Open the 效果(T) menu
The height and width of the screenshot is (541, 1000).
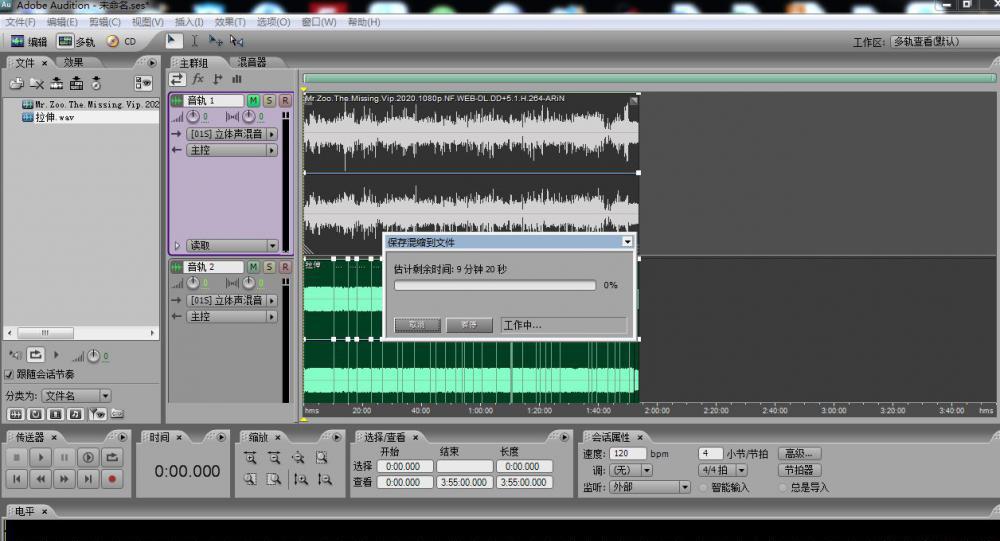click(230, 22)
